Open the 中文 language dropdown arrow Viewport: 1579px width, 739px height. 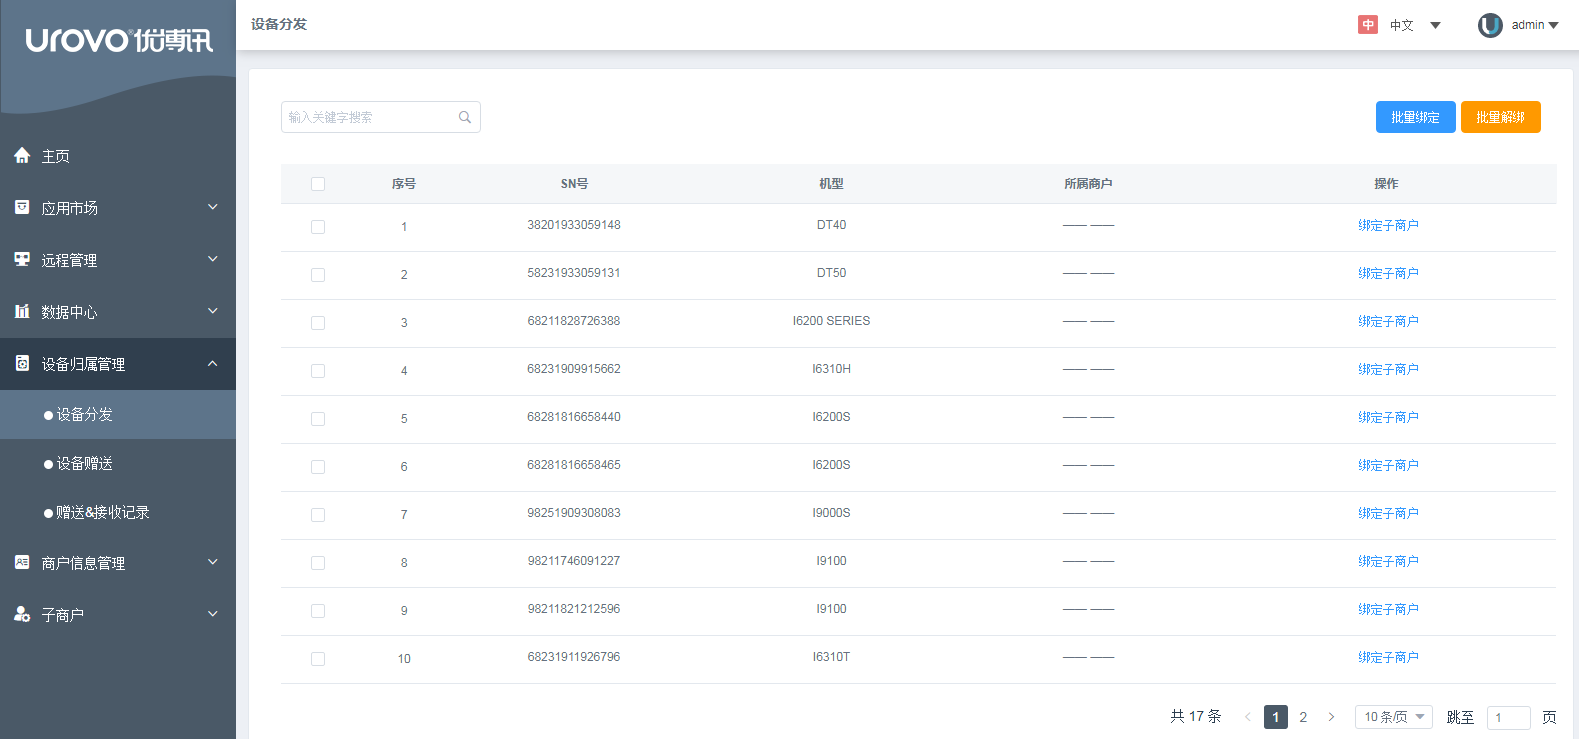1435,26
